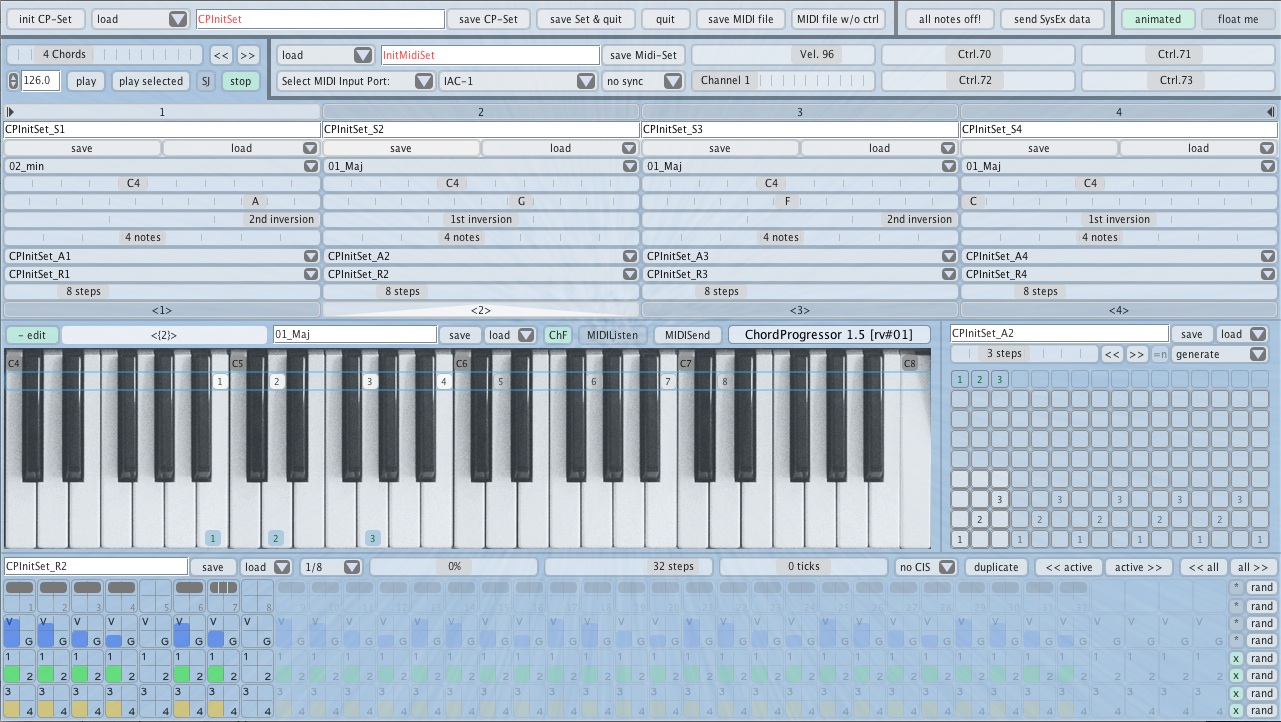This screenshot has width=1281, height=722.
Task: Click the << button in the arpeggio panel
Action: point(1112,353)
